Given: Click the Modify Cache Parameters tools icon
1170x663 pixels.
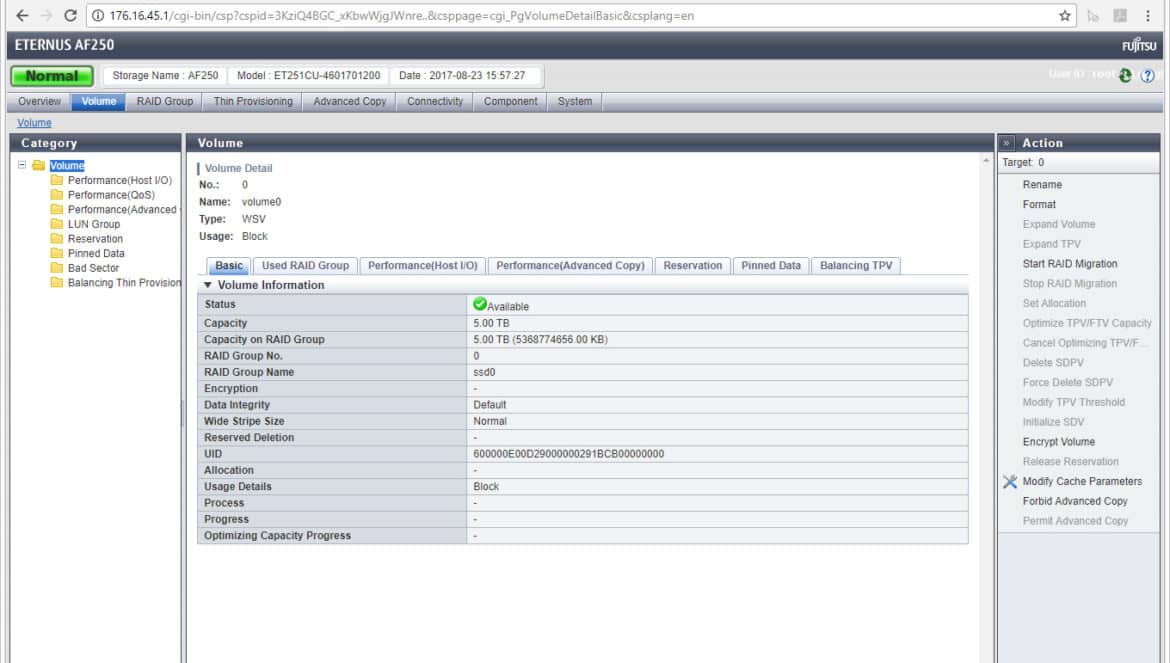Looking at the screenshot, I should [1010, 482].
